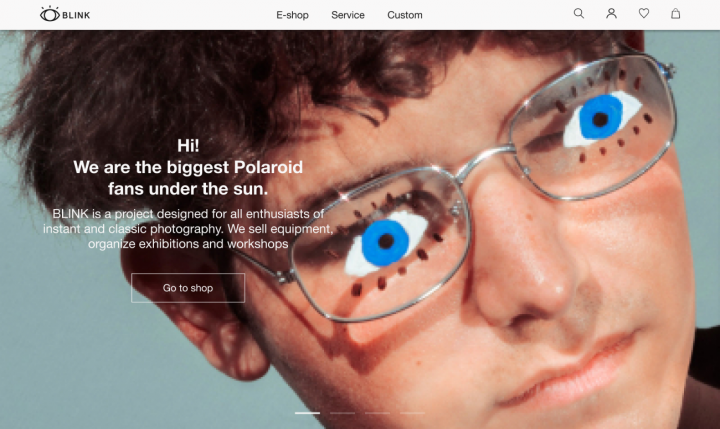The image size is (720, 429).
Task: Click the painted blue eye on lower lens
Action: click(x=386, y=242)
